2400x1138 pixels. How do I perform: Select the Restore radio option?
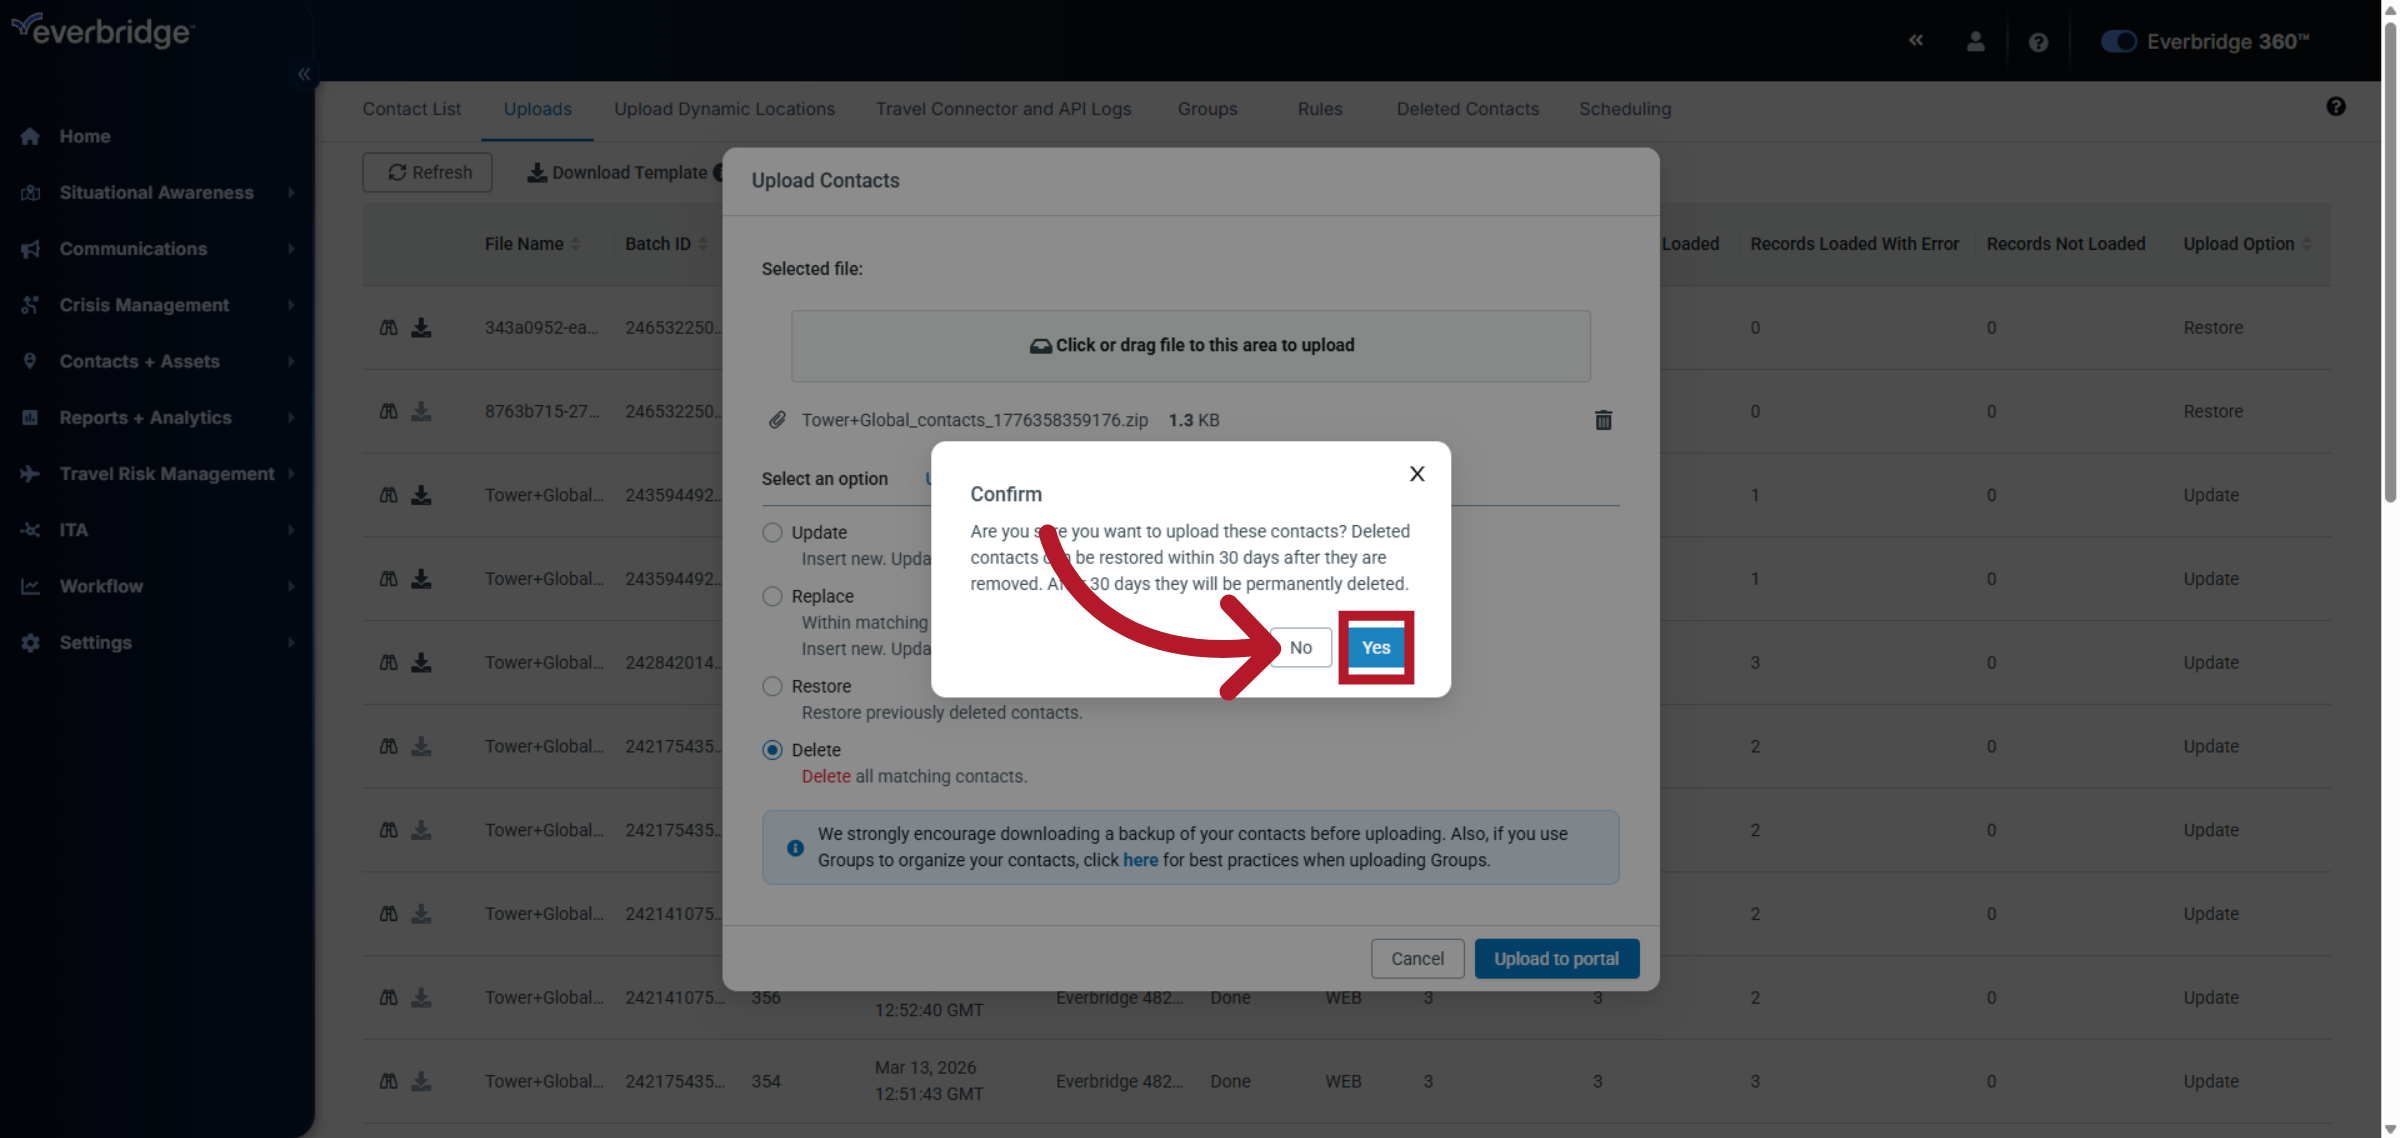[x=772, y=686]
